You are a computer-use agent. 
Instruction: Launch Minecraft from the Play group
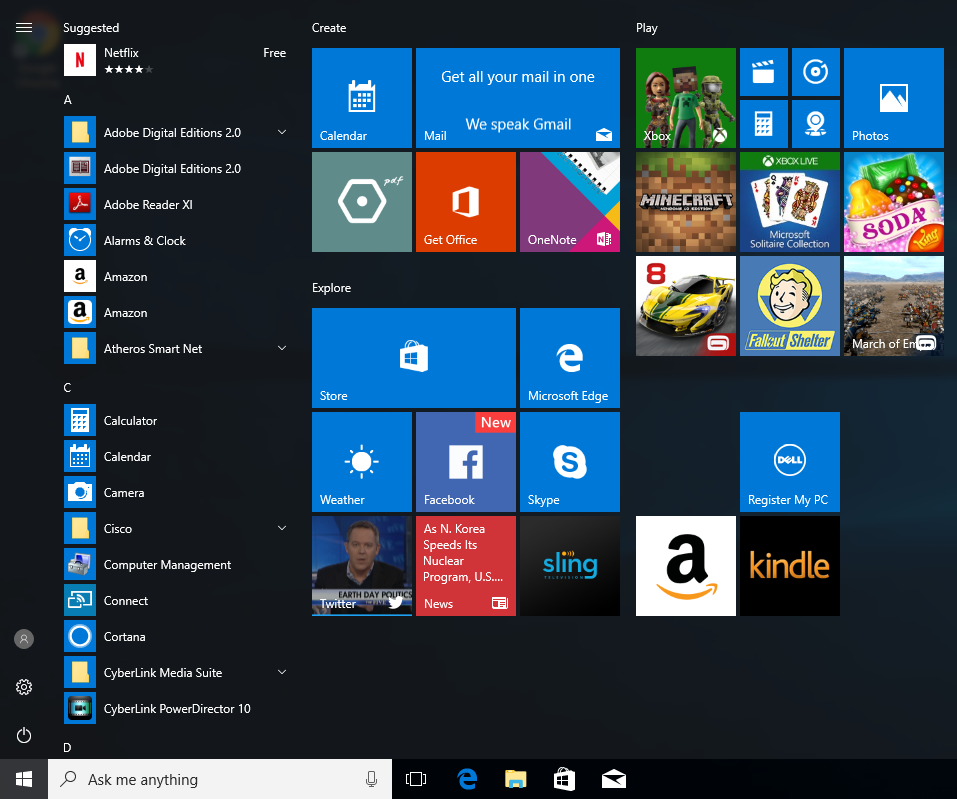pyautogui.click(x=685, y=202)
